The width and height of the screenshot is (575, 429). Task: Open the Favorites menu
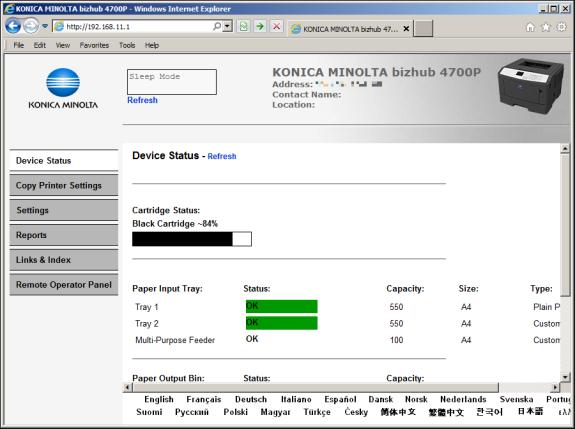tap(94, 45)
